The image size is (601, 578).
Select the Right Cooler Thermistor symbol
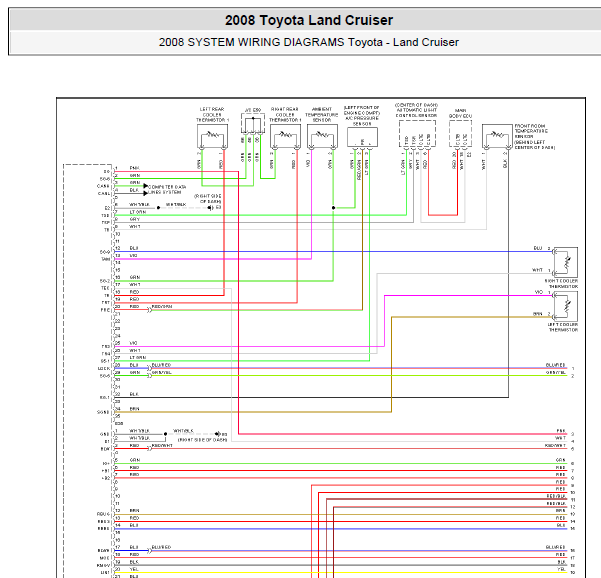[x=565, y=263]
